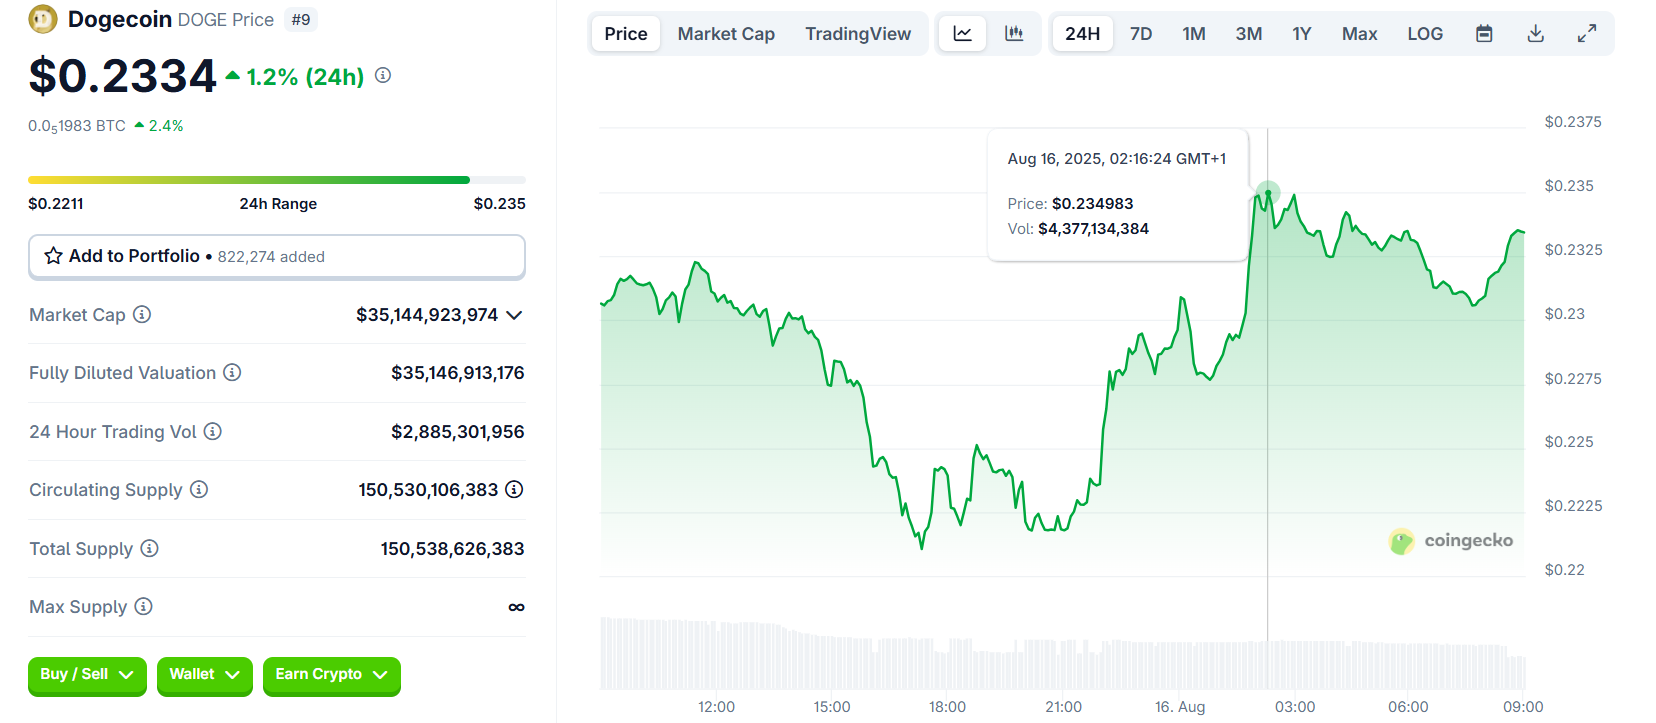Click the chart hover point marker

(1268, 192)
